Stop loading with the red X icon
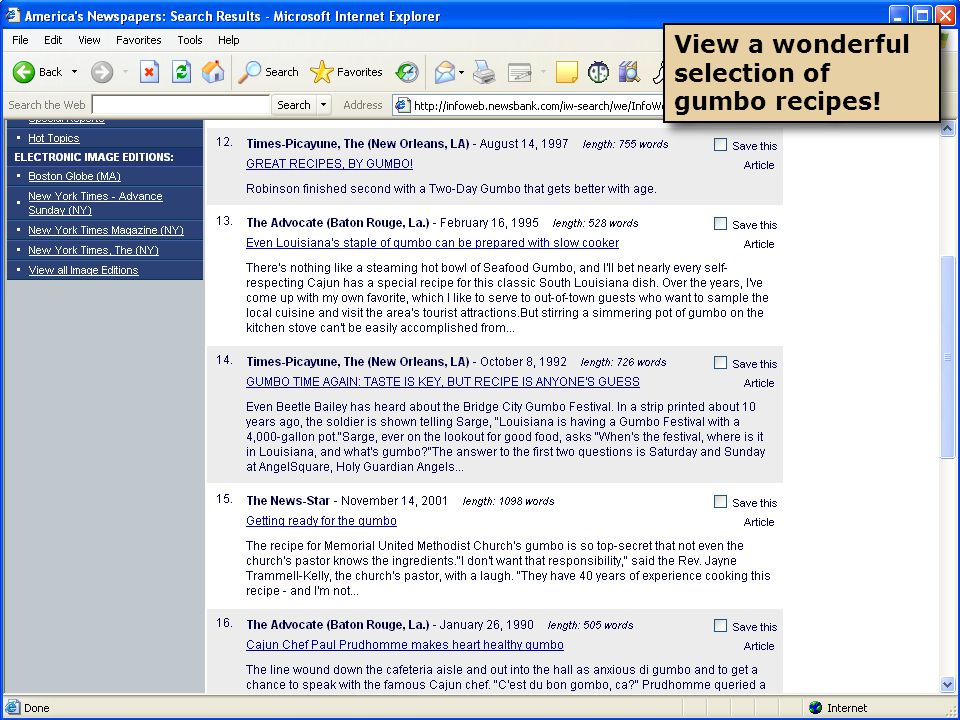Image resolution: width=960 pixels, height=720 pixels. point(149,72)
